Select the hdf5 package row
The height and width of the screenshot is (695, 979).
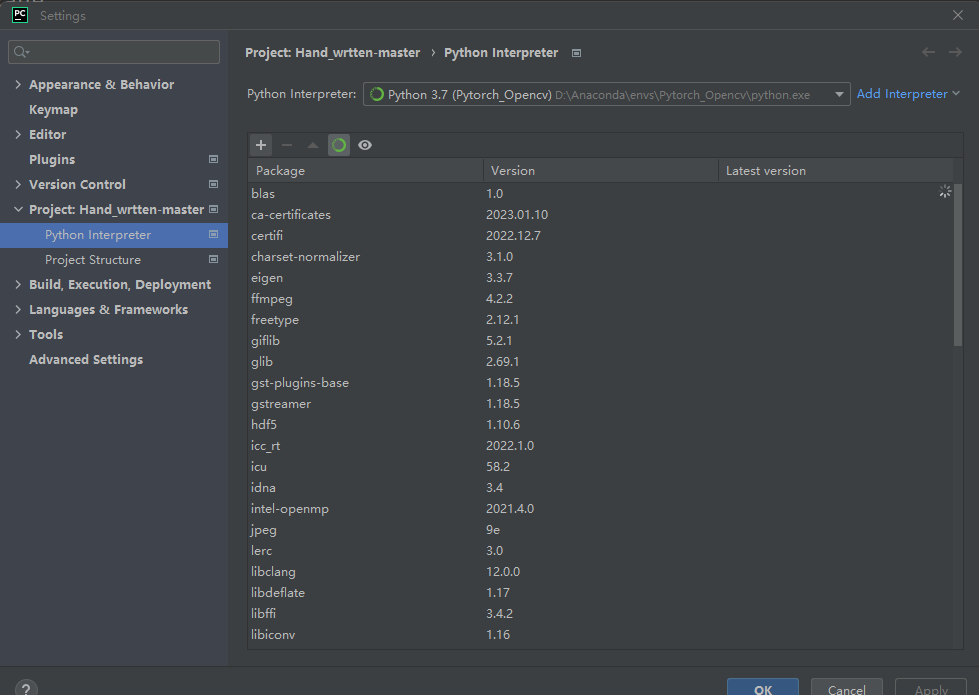[600, 425]
